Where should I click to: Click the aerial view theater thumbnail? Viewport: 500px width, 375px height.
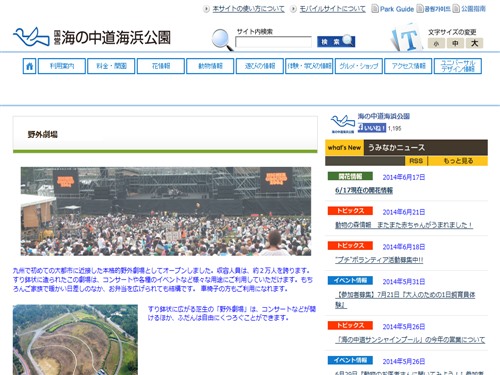point(75,340)
